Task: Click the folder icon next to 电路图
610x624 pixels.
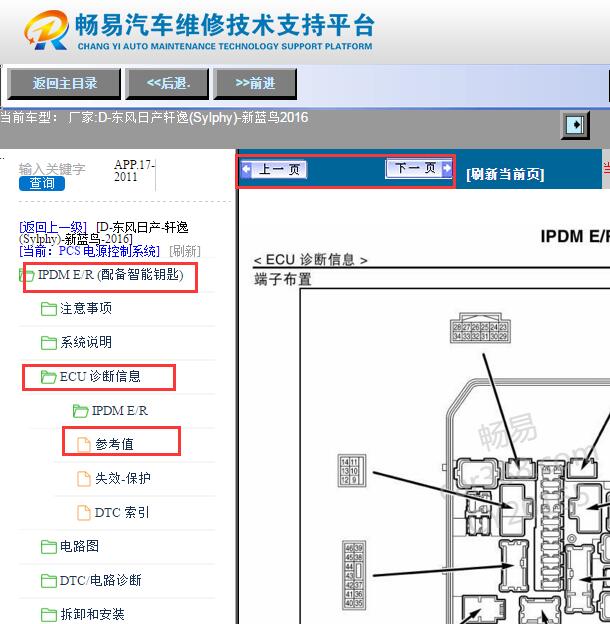Action: pos(49,547)
